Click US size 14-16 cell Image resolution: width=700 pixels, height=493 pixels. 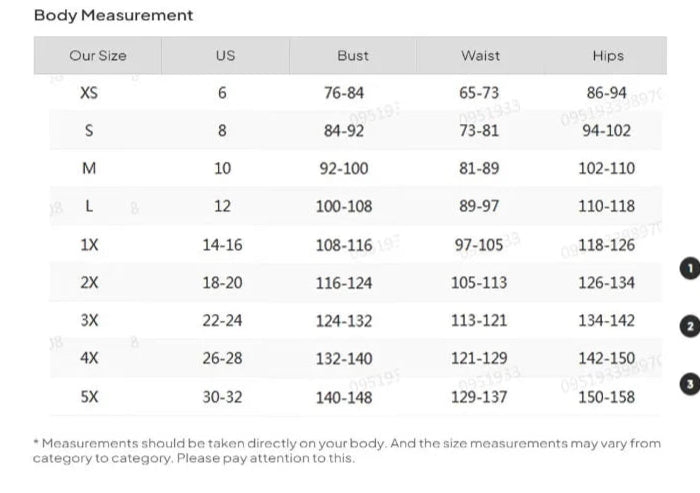tap(222, 245)
